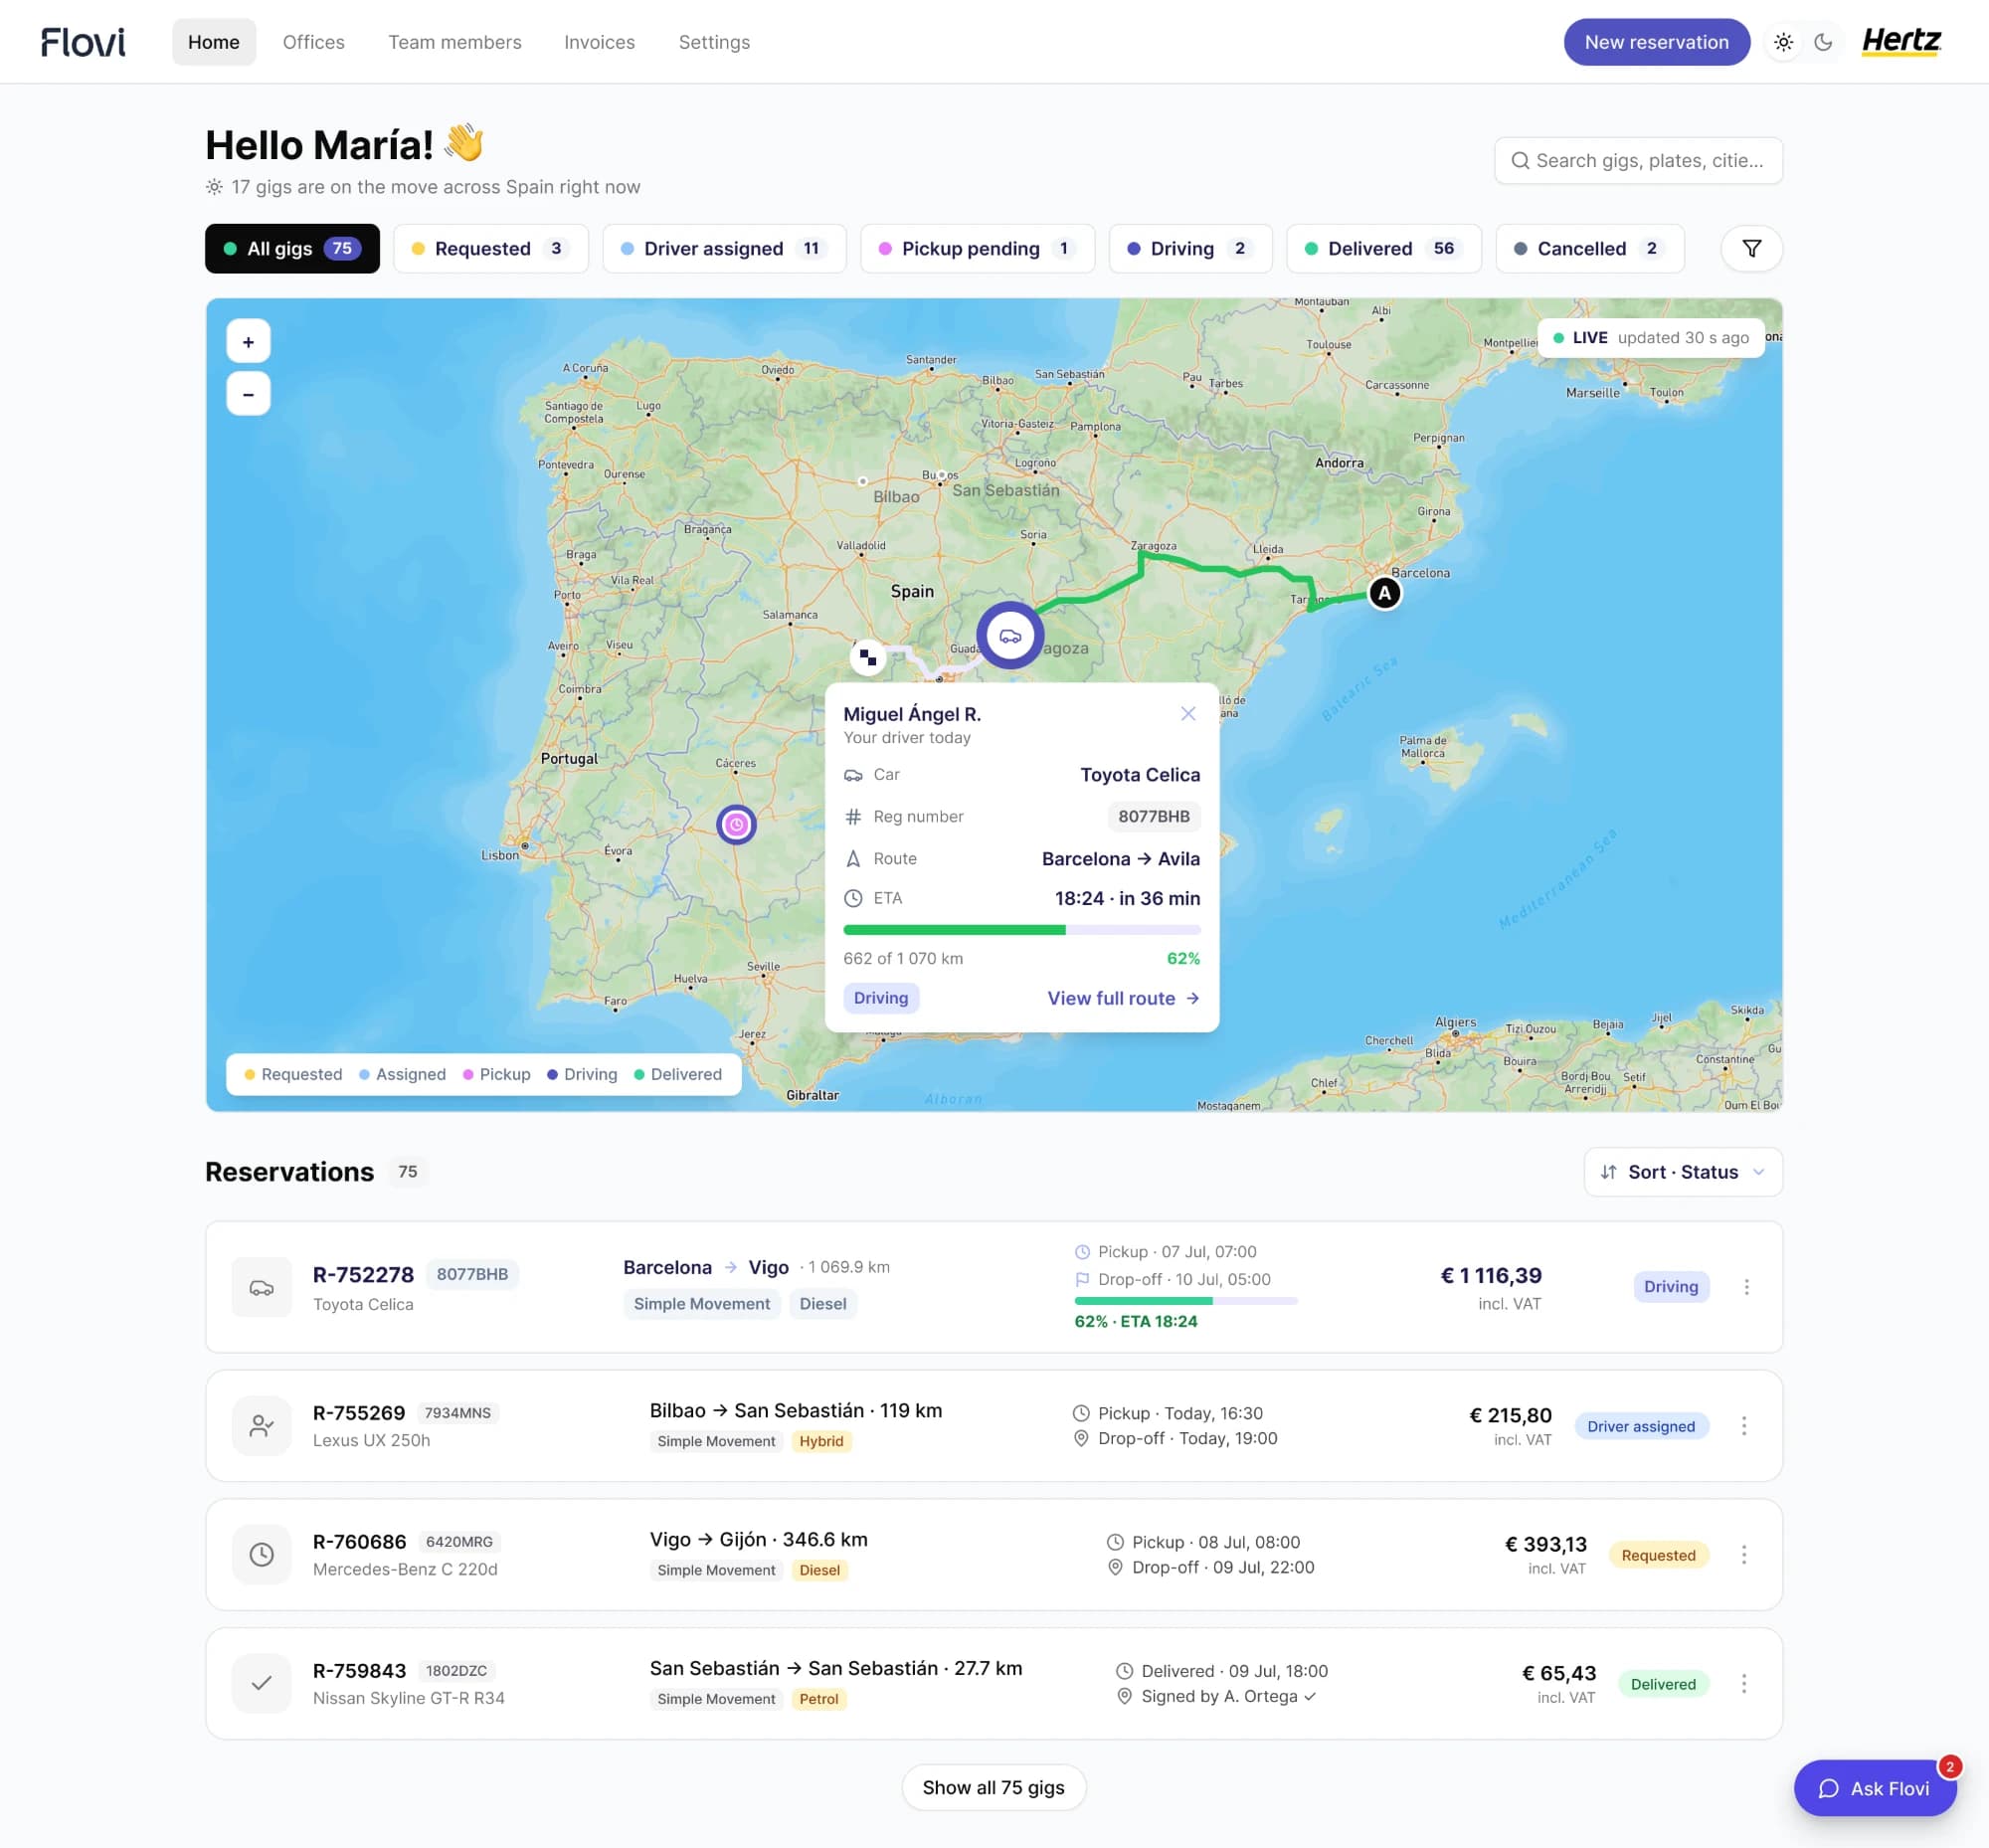1989x1848 pixels.
Task: Go to the Home tab
Action: [214, 42]
